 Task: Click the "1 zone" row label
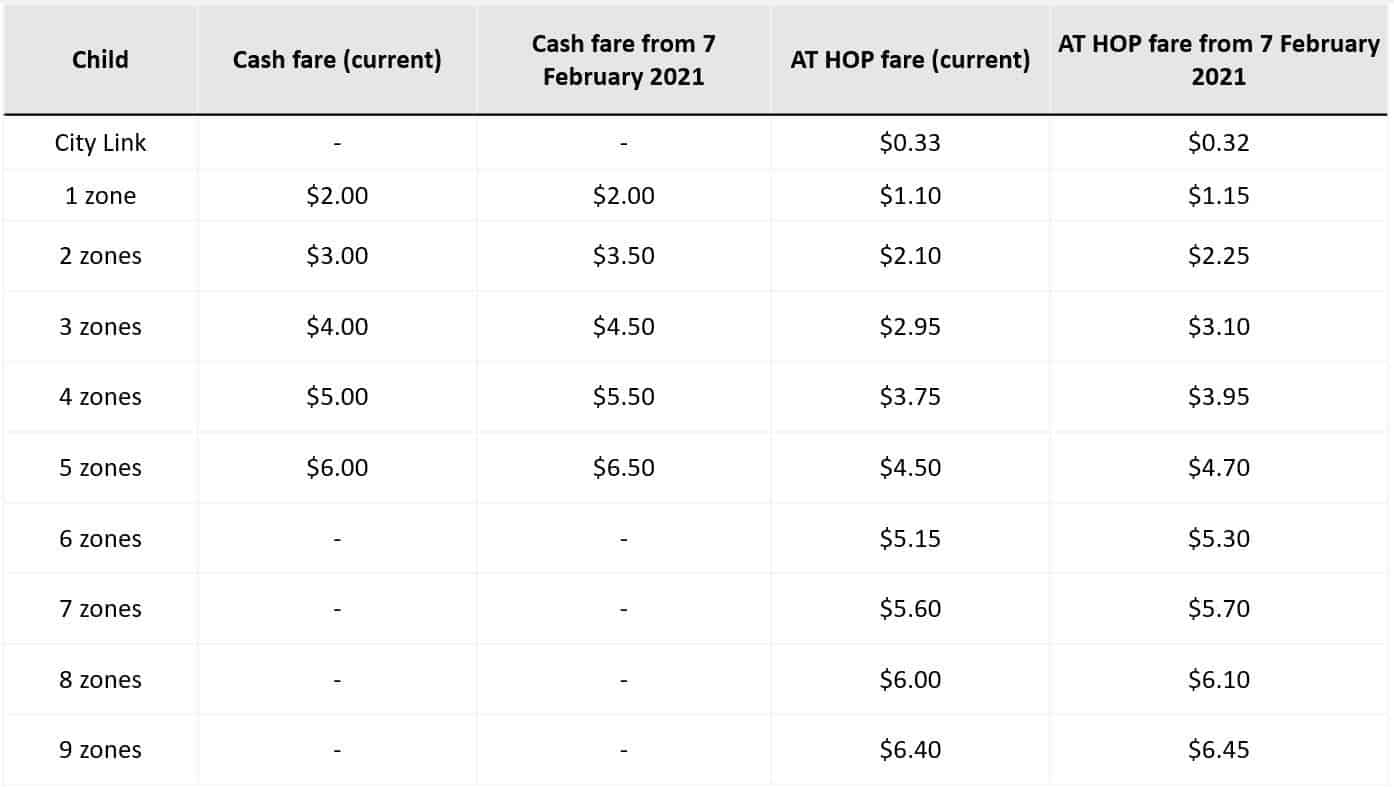point(100,196)
